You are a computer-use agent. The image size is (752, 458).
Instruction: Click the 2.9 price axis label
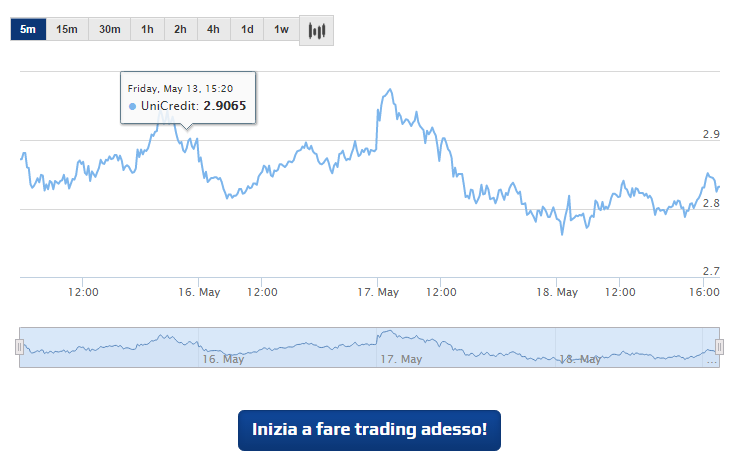coord(712,134)
